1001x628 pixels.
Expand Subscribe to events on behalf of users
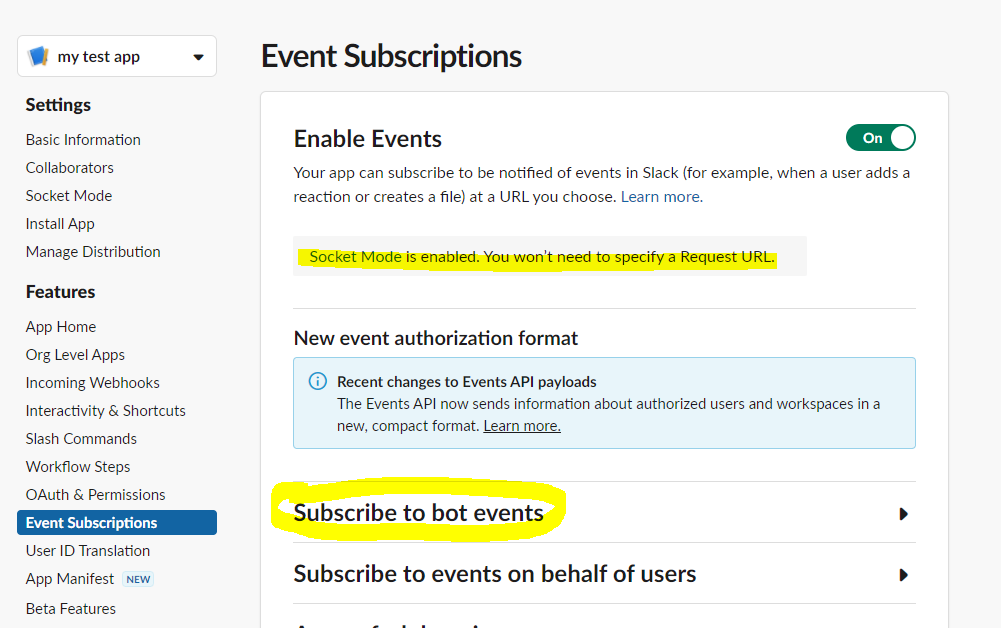(903, 575)
